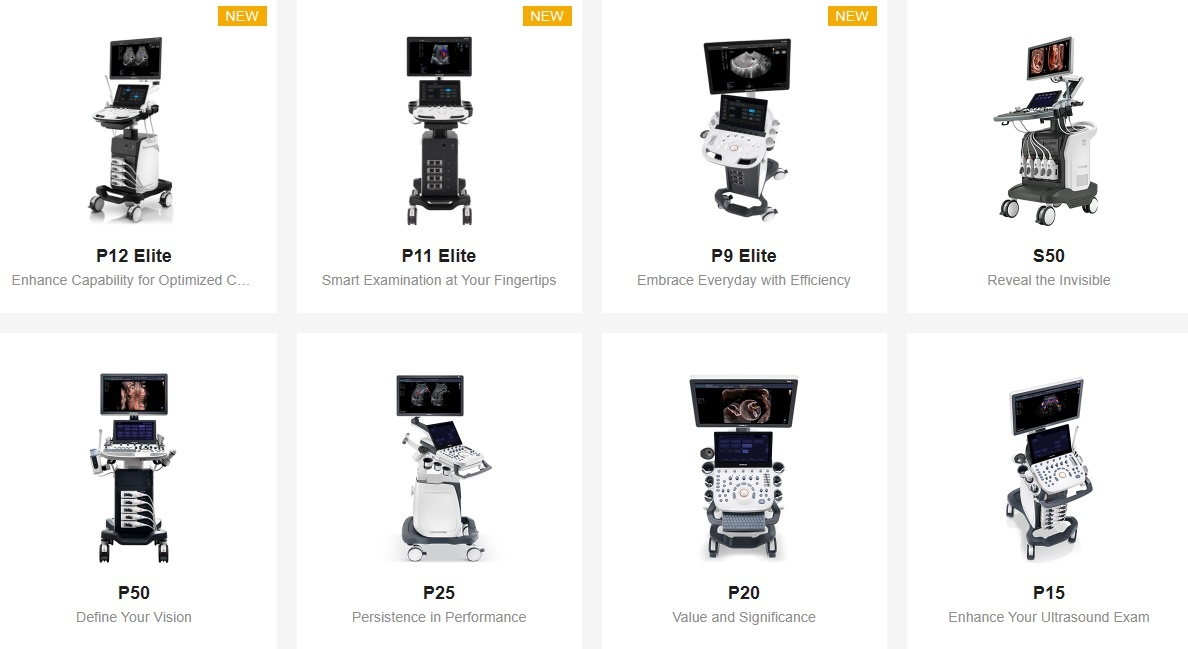This screenshot has height=649, width=1188.
Task: Open the P25 ultrasound machine image
Action: [x=440, y=467]
